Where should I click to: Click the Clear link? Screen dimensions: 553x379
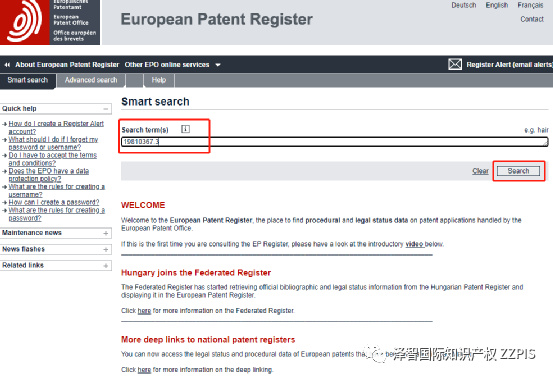pyautogui.click(x=480, y=171)
